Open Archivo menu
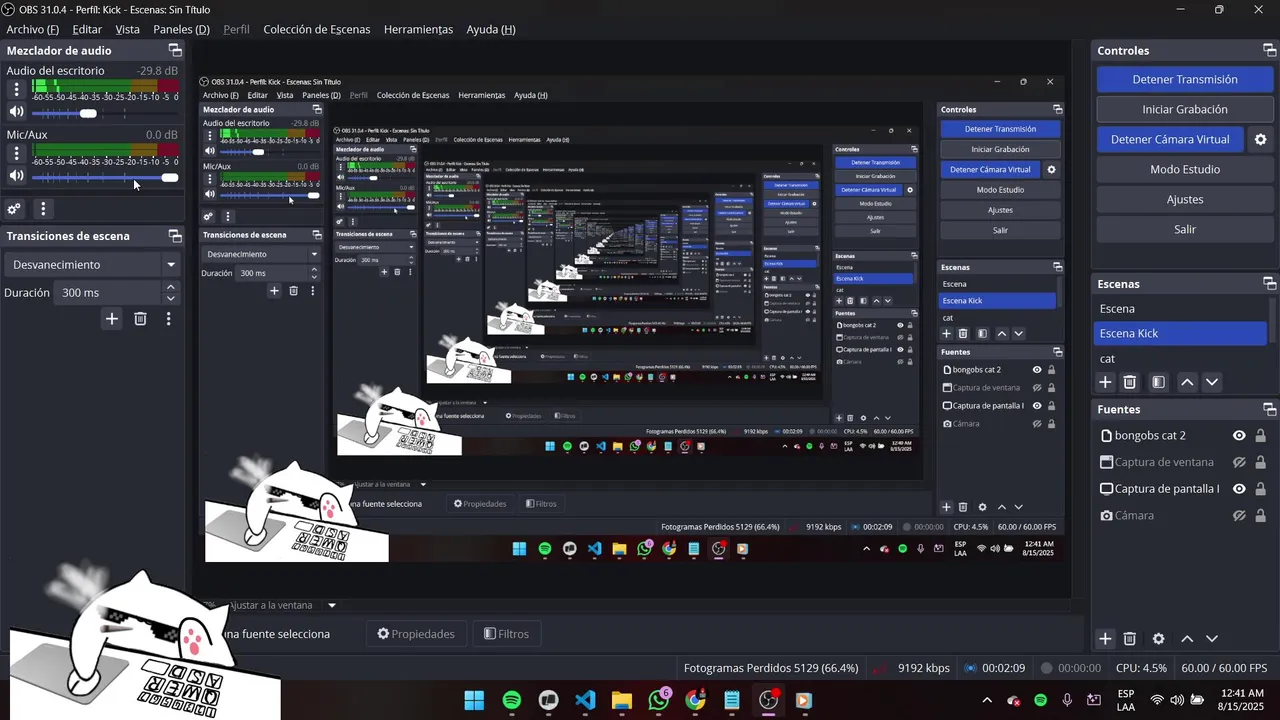Image resolution: width=1280 pixels, height=720 pixels. click(33, 29)
